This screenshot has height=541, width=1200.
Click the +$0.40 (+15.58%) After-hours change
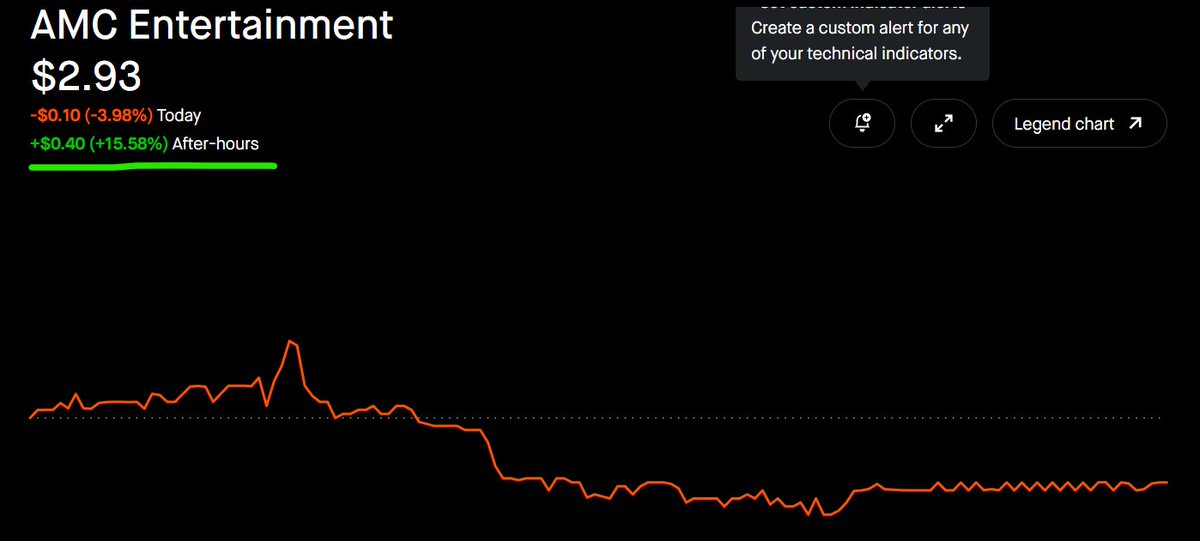point(144,144)
